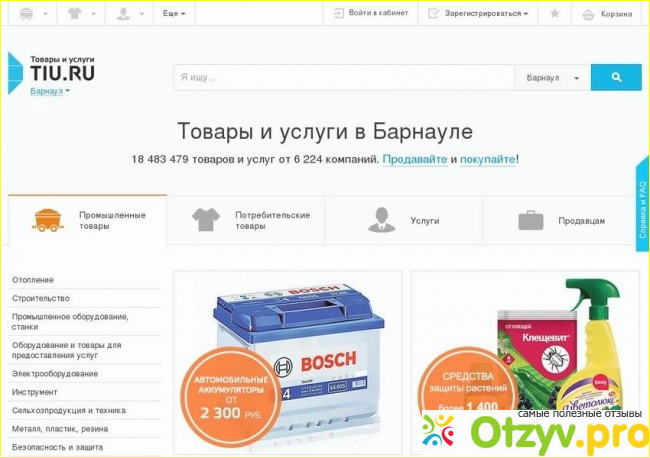
Task: Open the Барнаул region link under the logo
Action: [49, 91]
